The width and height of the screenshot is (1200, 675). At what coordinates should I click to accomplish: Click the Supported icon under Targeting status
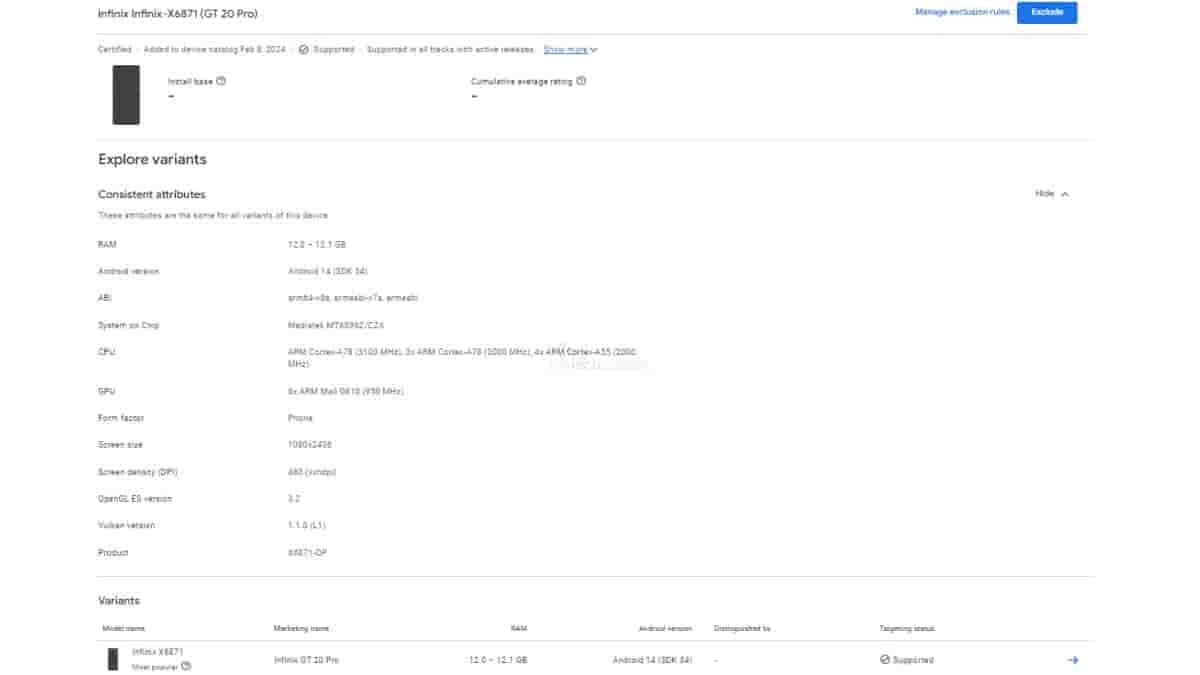point(884,660)
